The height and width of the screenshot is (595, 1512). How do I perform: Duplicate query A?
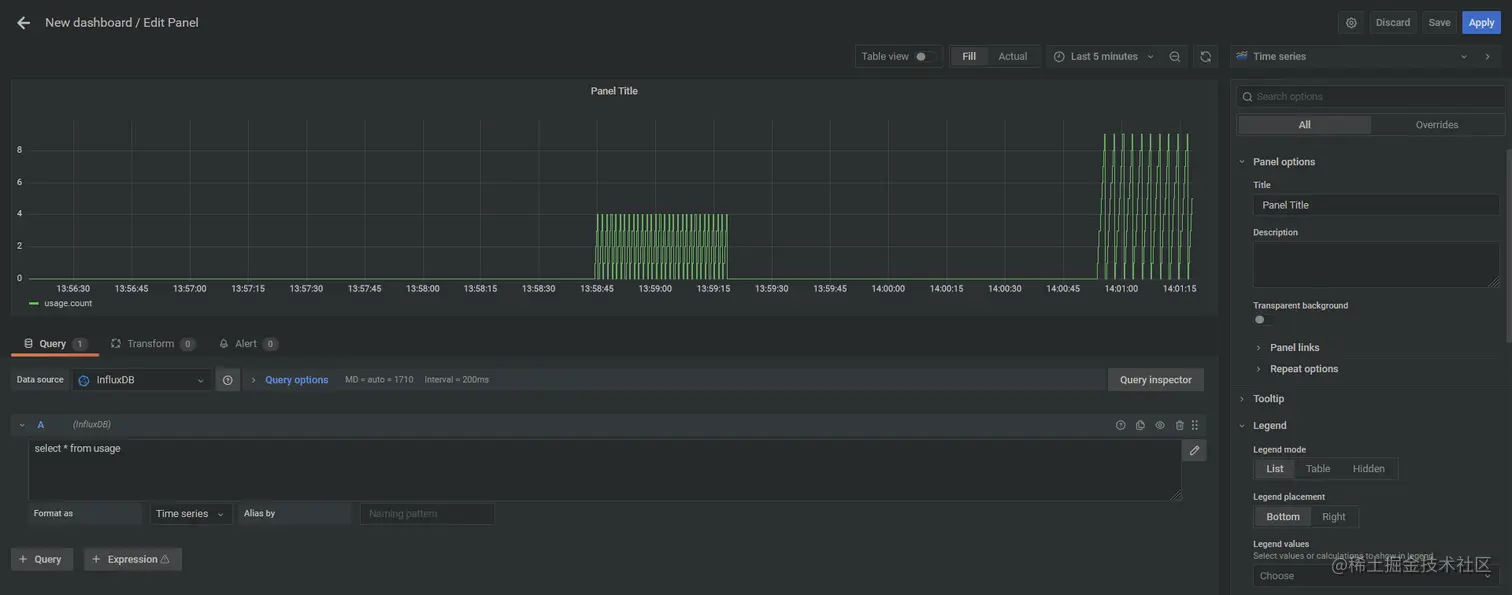(x=1140, y=425)
